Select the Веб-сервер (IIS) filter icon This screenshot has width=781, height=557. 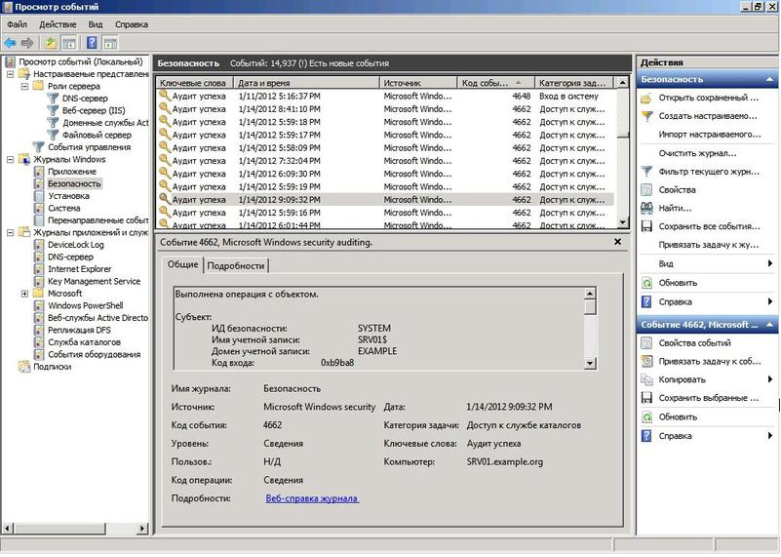52,111
